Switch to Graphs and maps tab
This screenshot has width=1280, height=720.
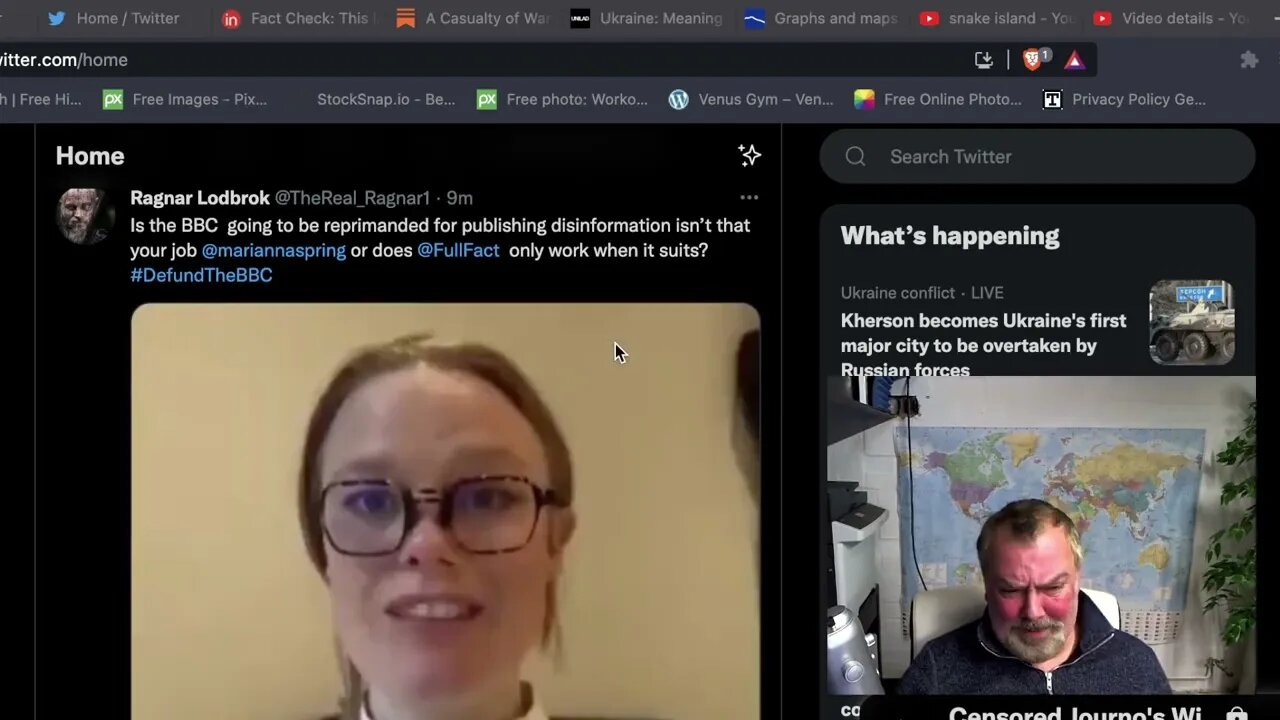tap(822, 18)
